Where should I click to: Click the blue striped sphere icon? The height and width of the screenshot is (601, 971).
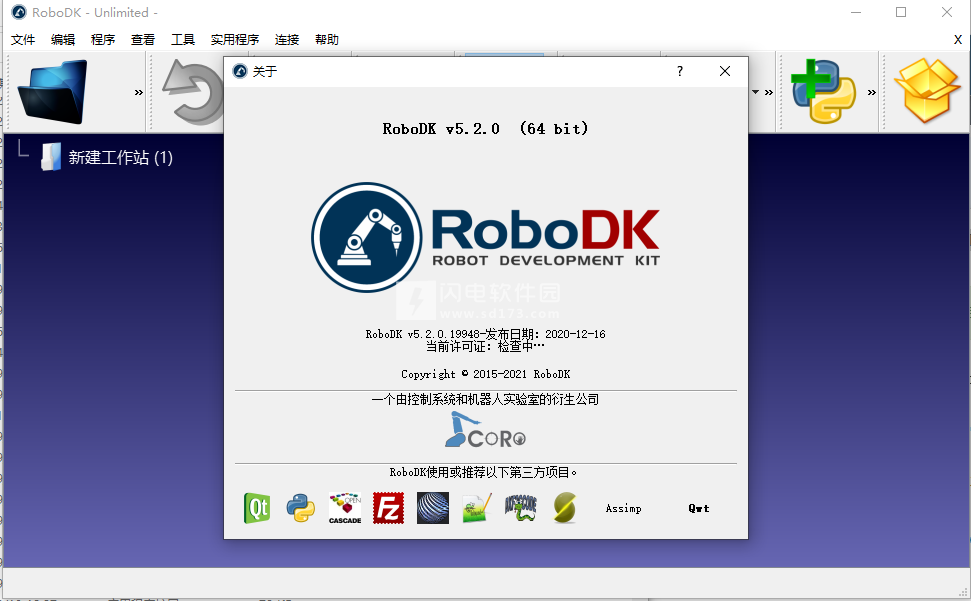[433, 508]
